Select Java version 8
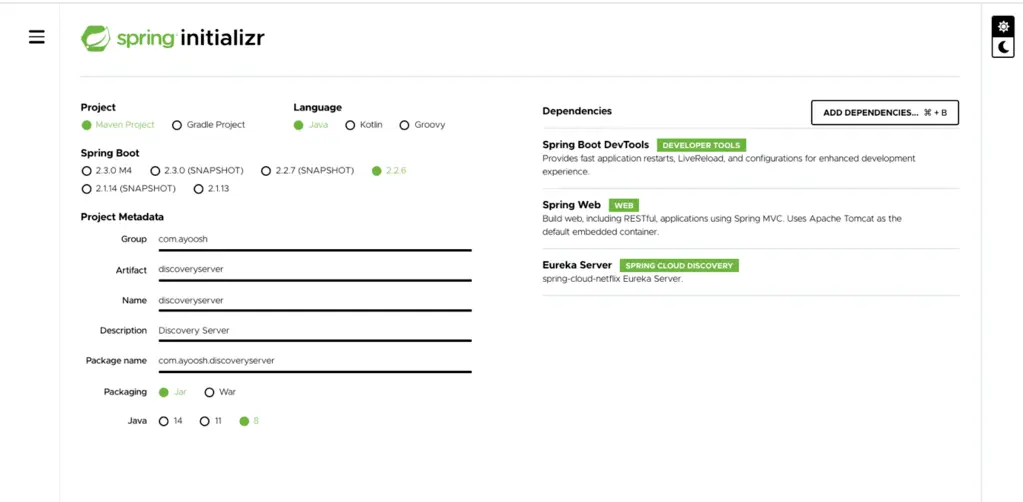The height and width of the screenshot is (502, 1023). [x=249, y=421]
